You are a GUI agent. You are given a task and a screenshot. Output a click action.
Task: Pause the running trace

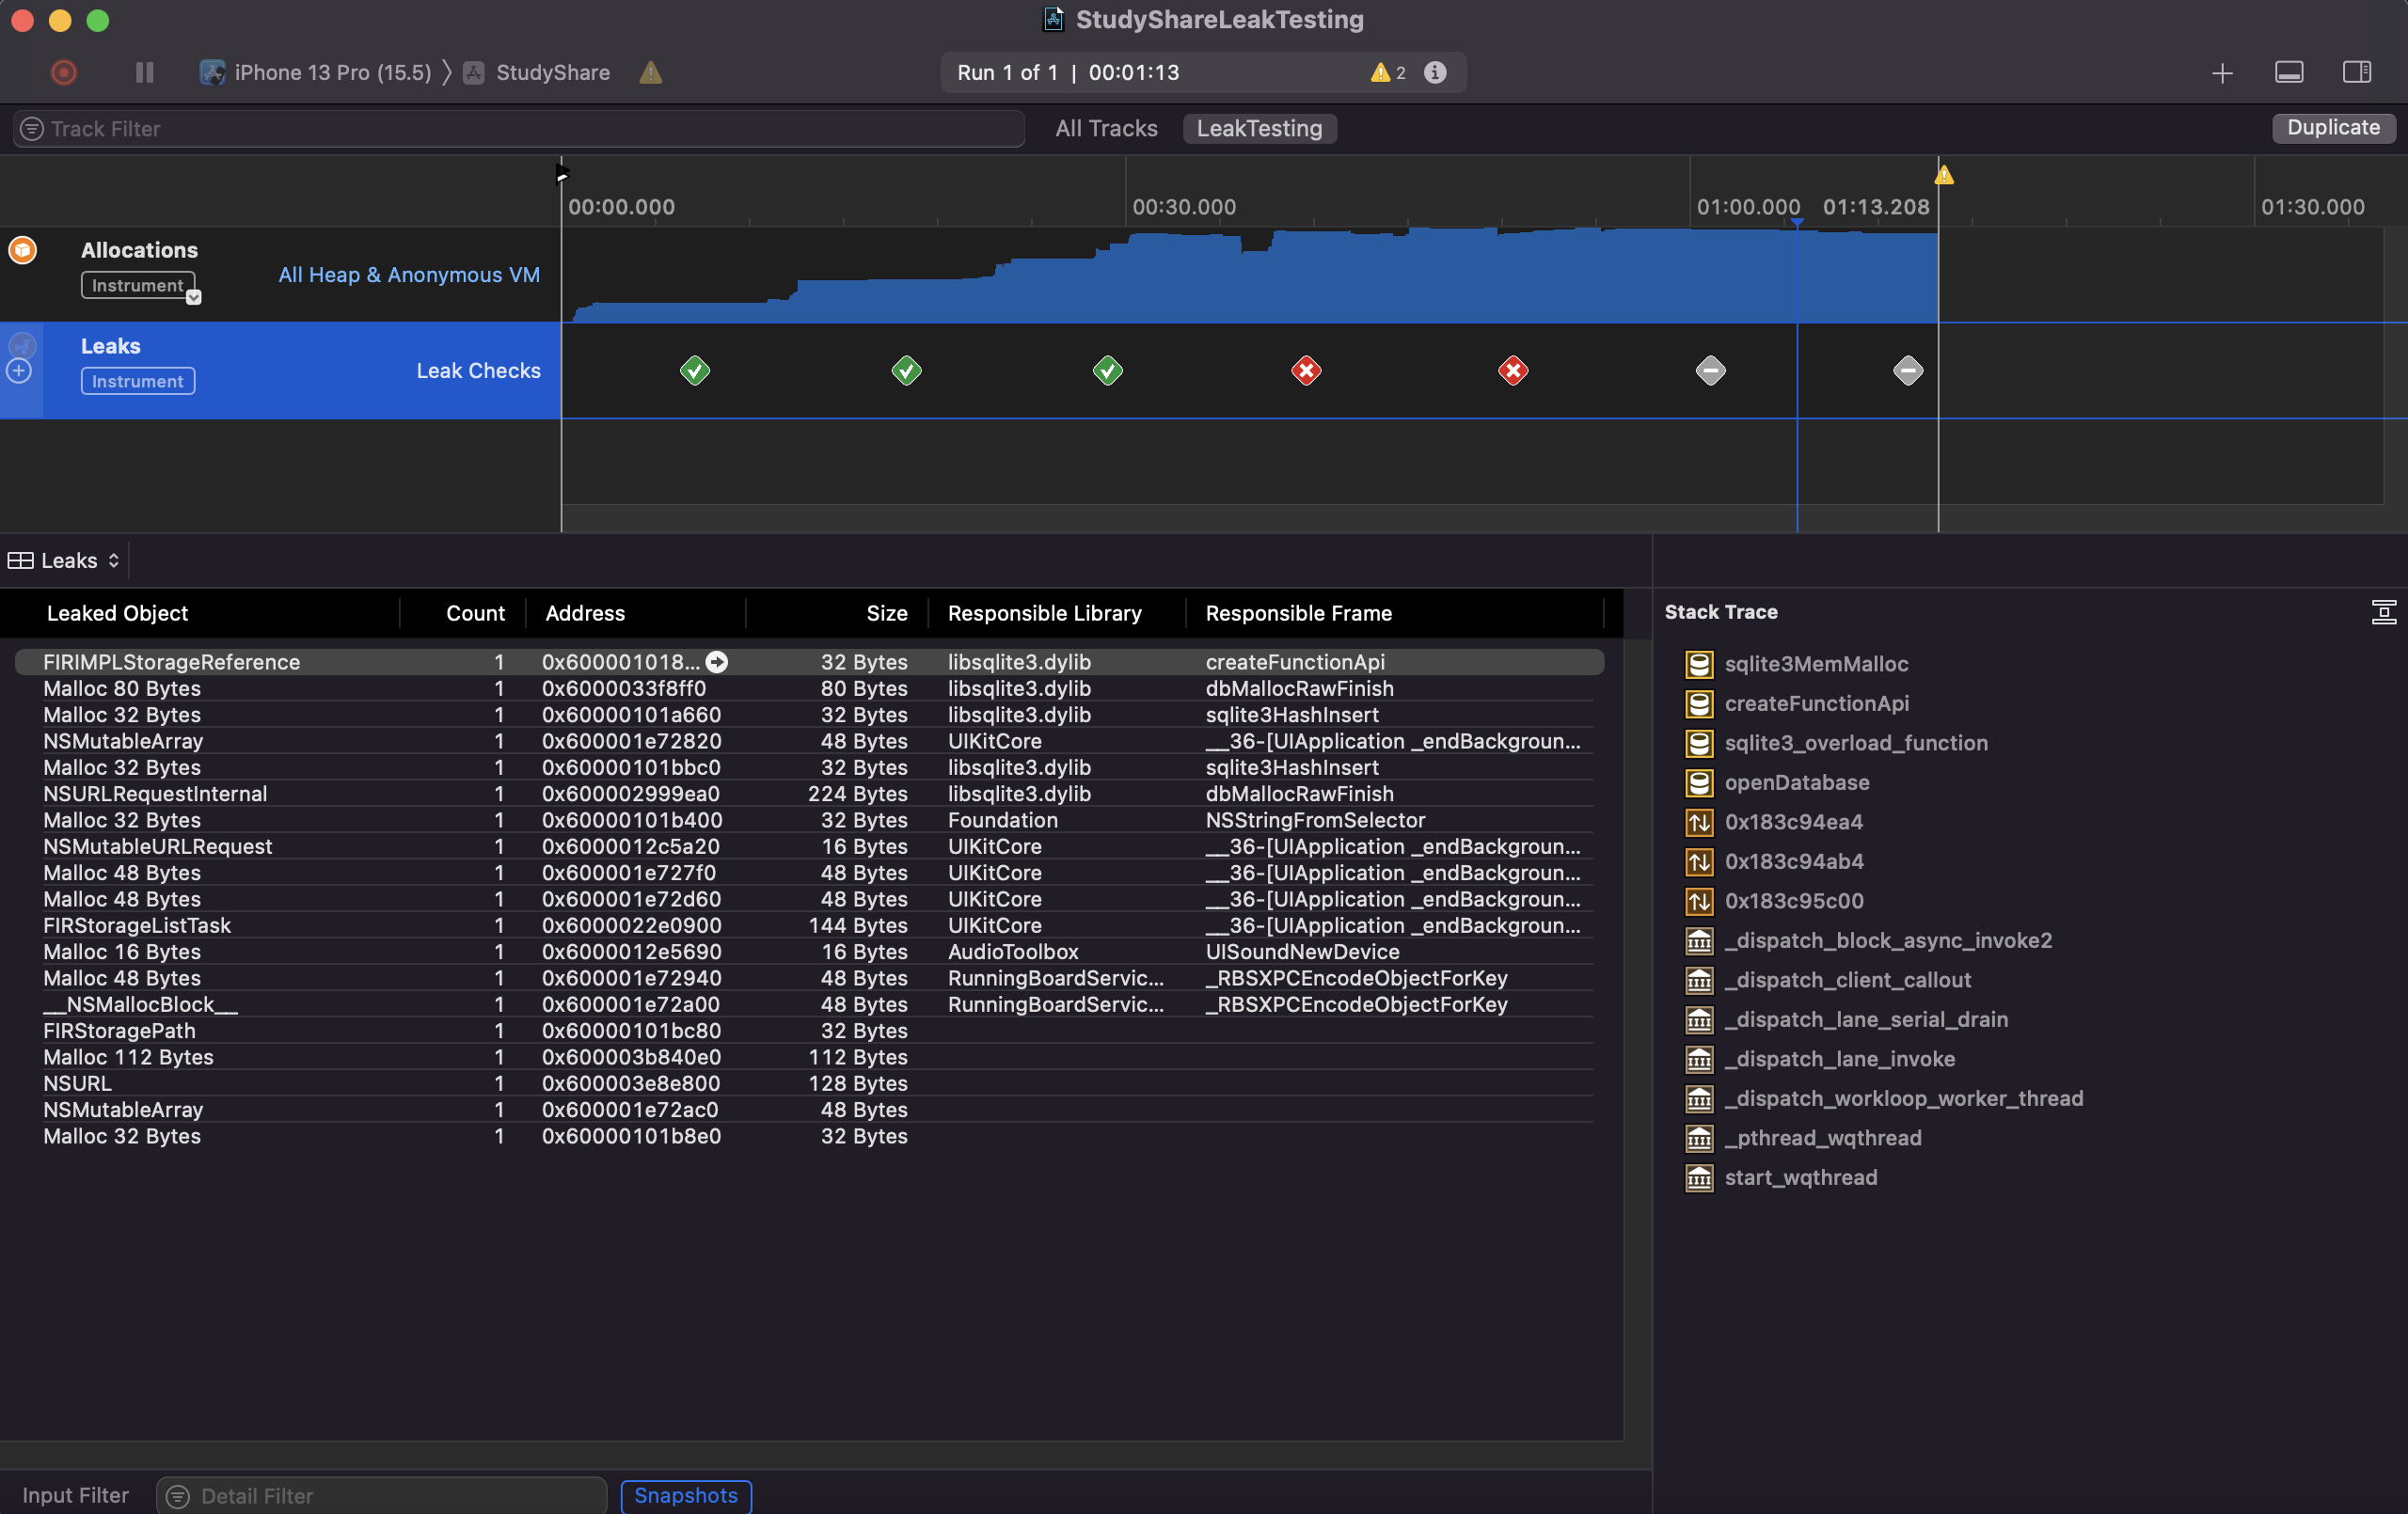click(x=144, y=72)
